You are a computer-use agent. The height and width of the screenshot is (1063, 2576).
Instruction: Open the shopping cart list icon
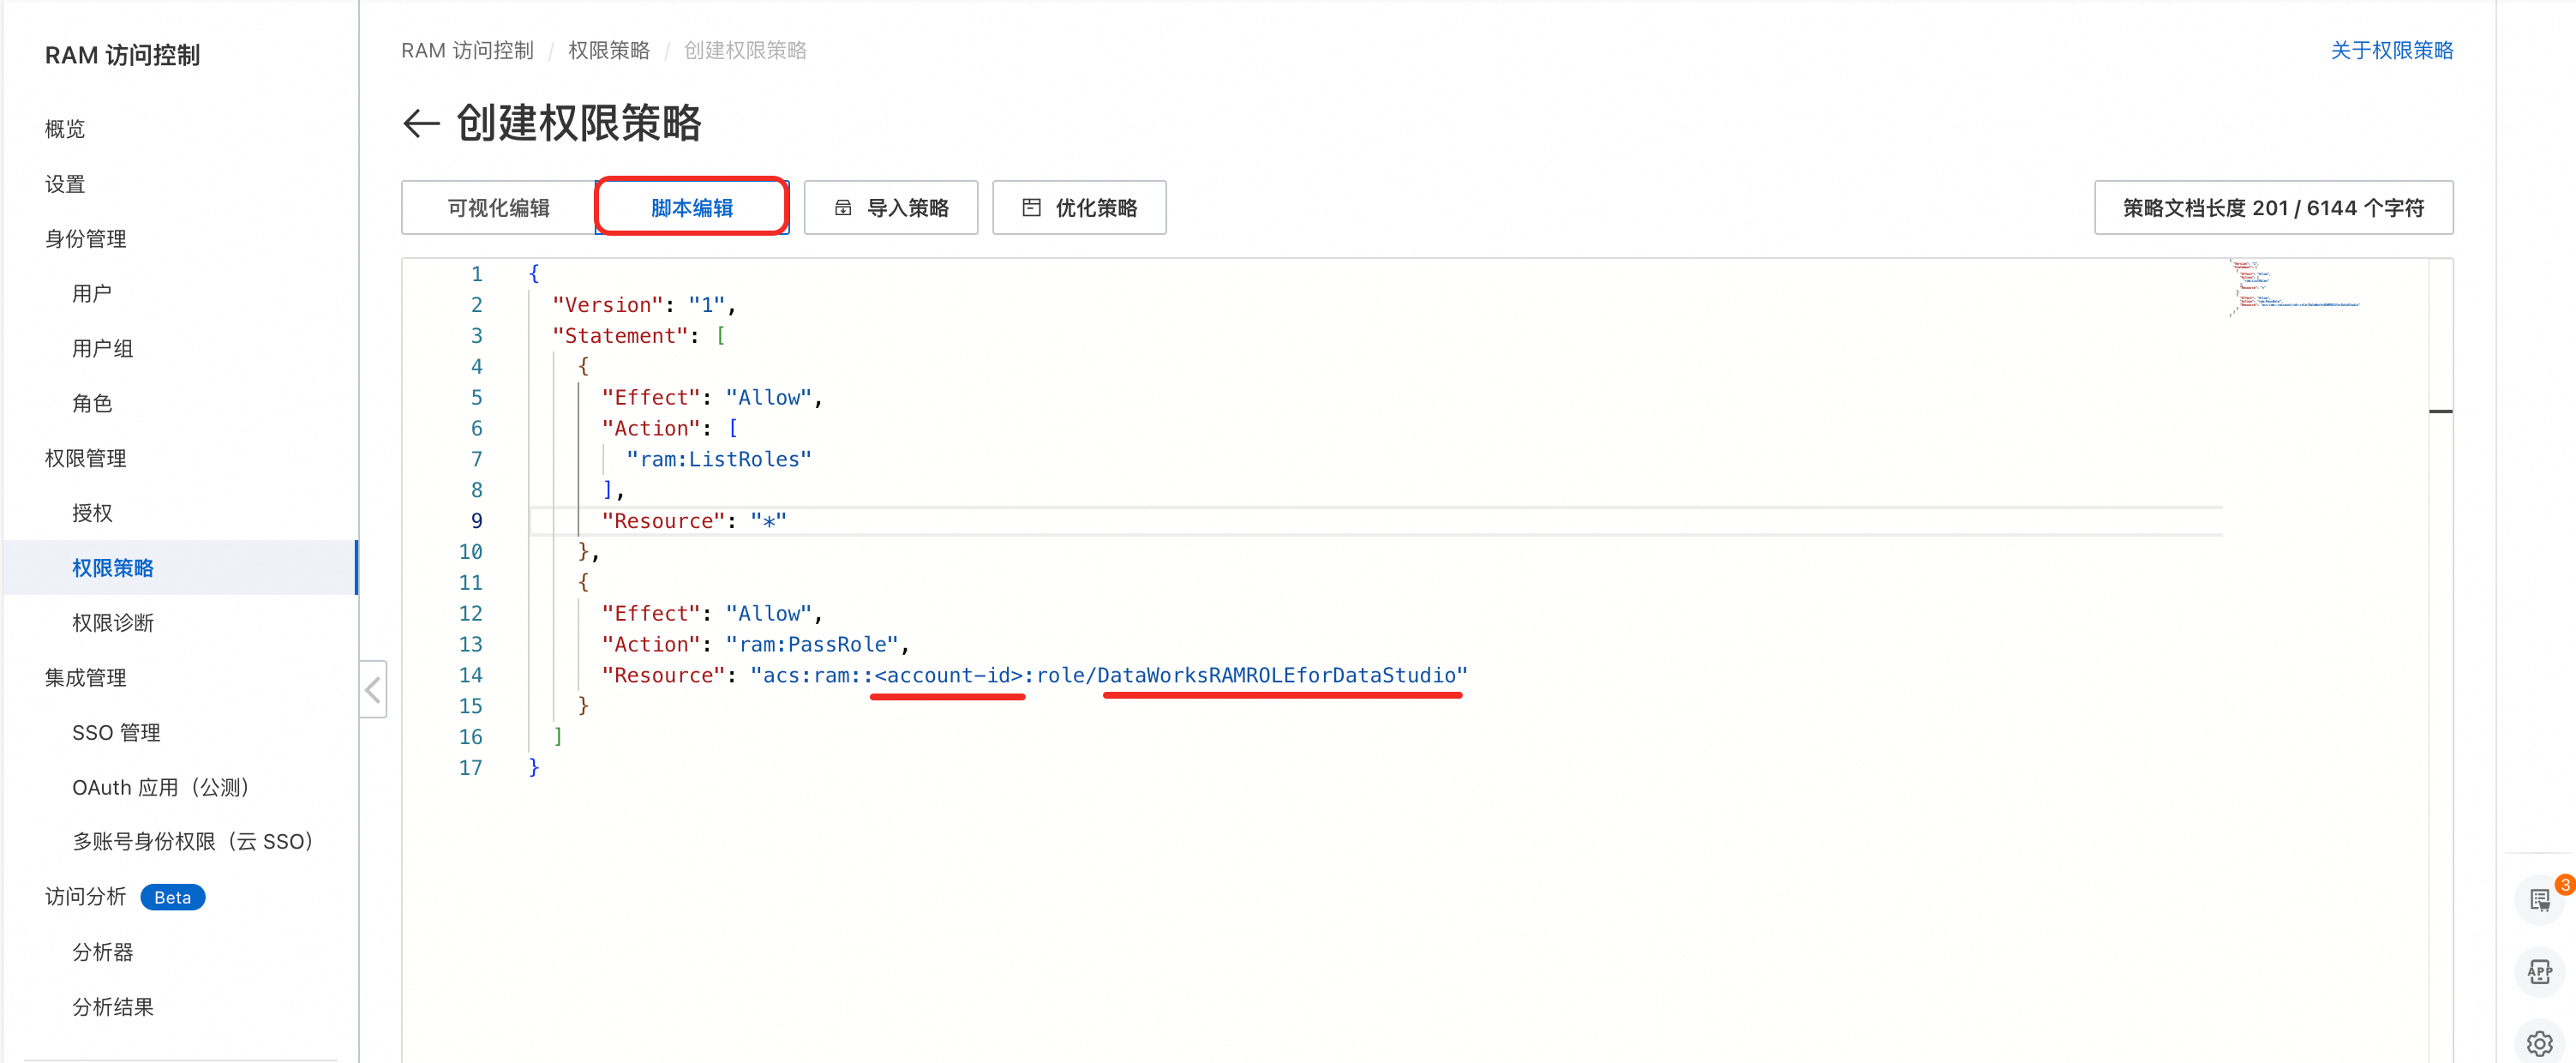click(x=2539, y=900)
